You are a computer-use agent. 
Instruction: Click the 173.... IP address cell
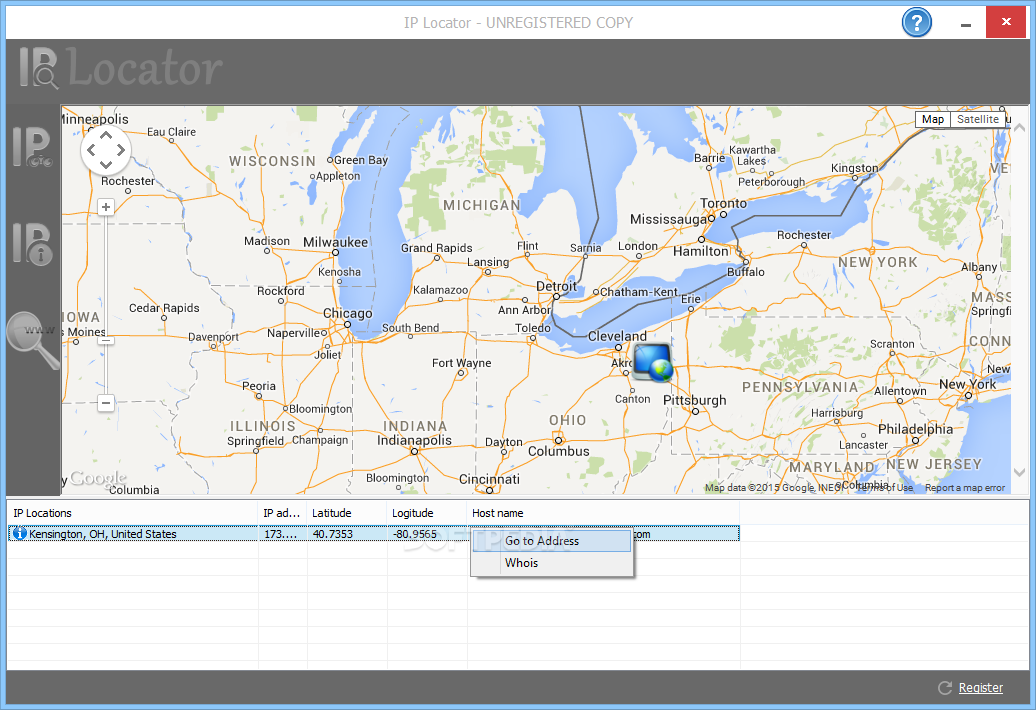click(281, 534)
